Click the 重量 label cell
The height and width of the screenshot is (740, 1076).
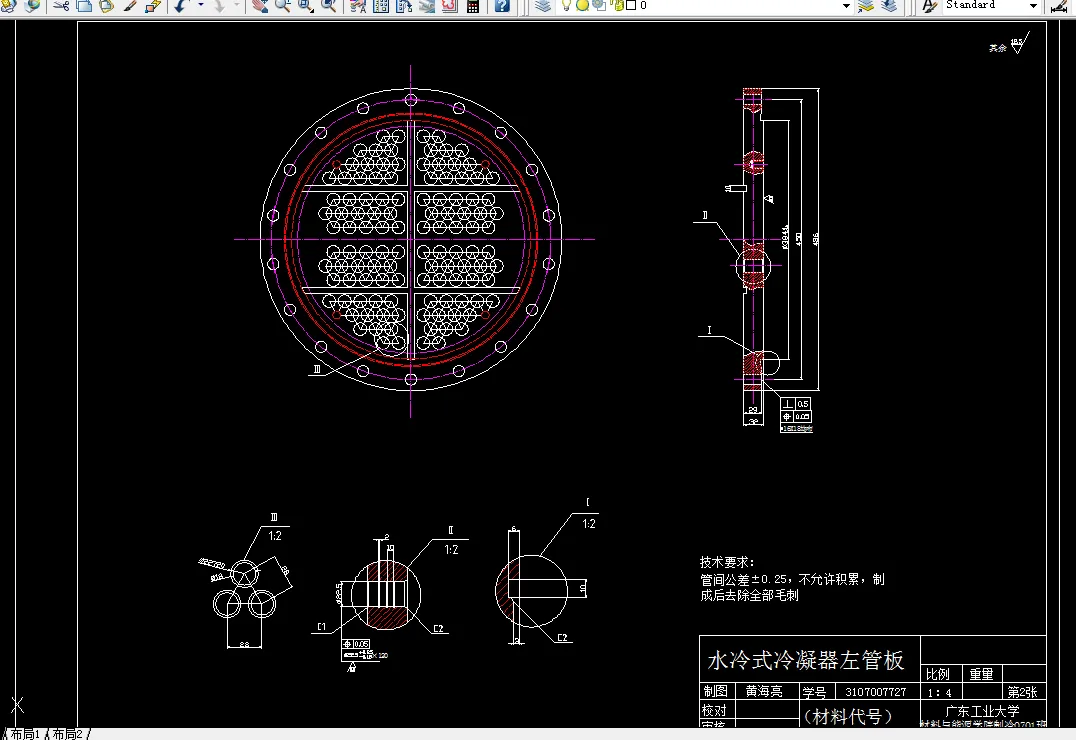(981, 674)
